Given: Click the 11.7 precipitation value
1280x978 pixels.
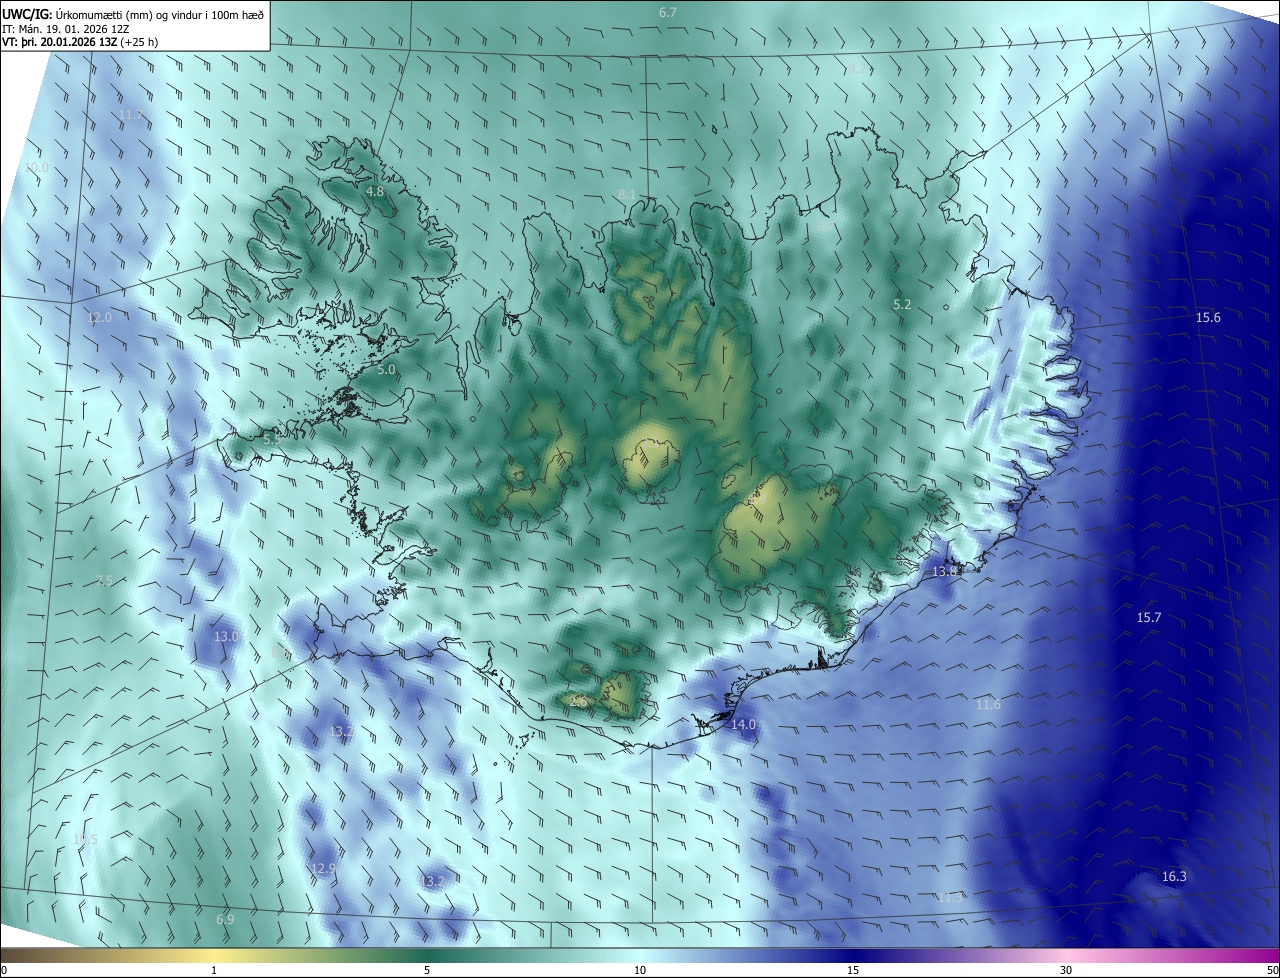Looking at the screenshot, I should (x=131, y=115).
